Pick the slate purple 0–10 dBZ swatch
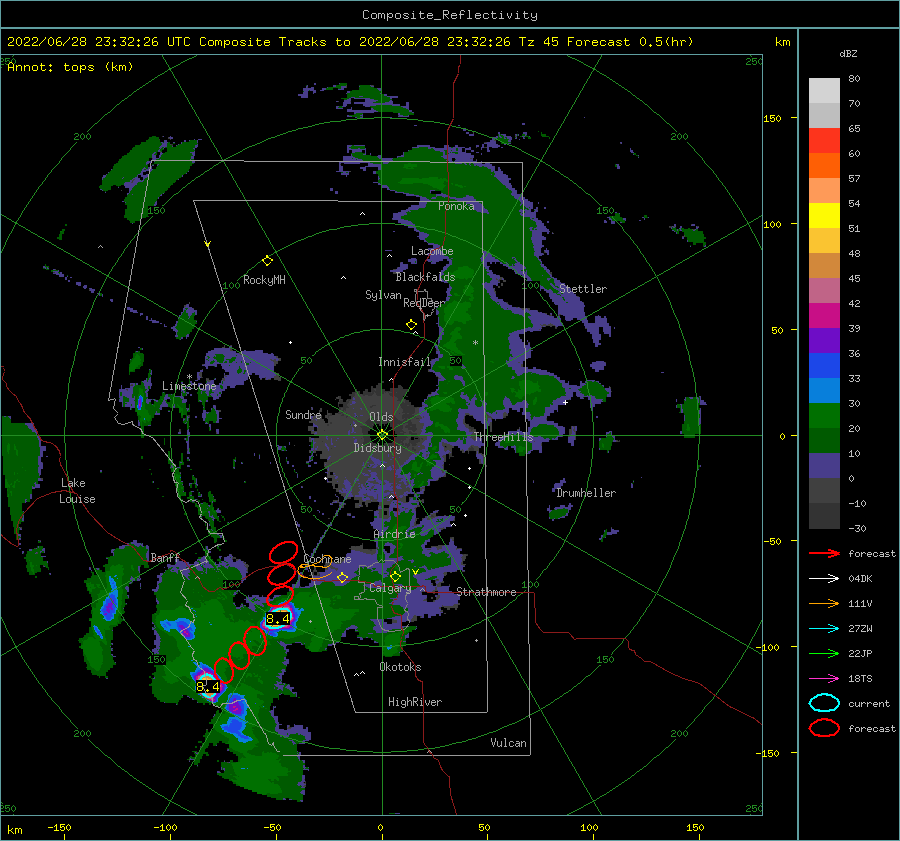 824,466
